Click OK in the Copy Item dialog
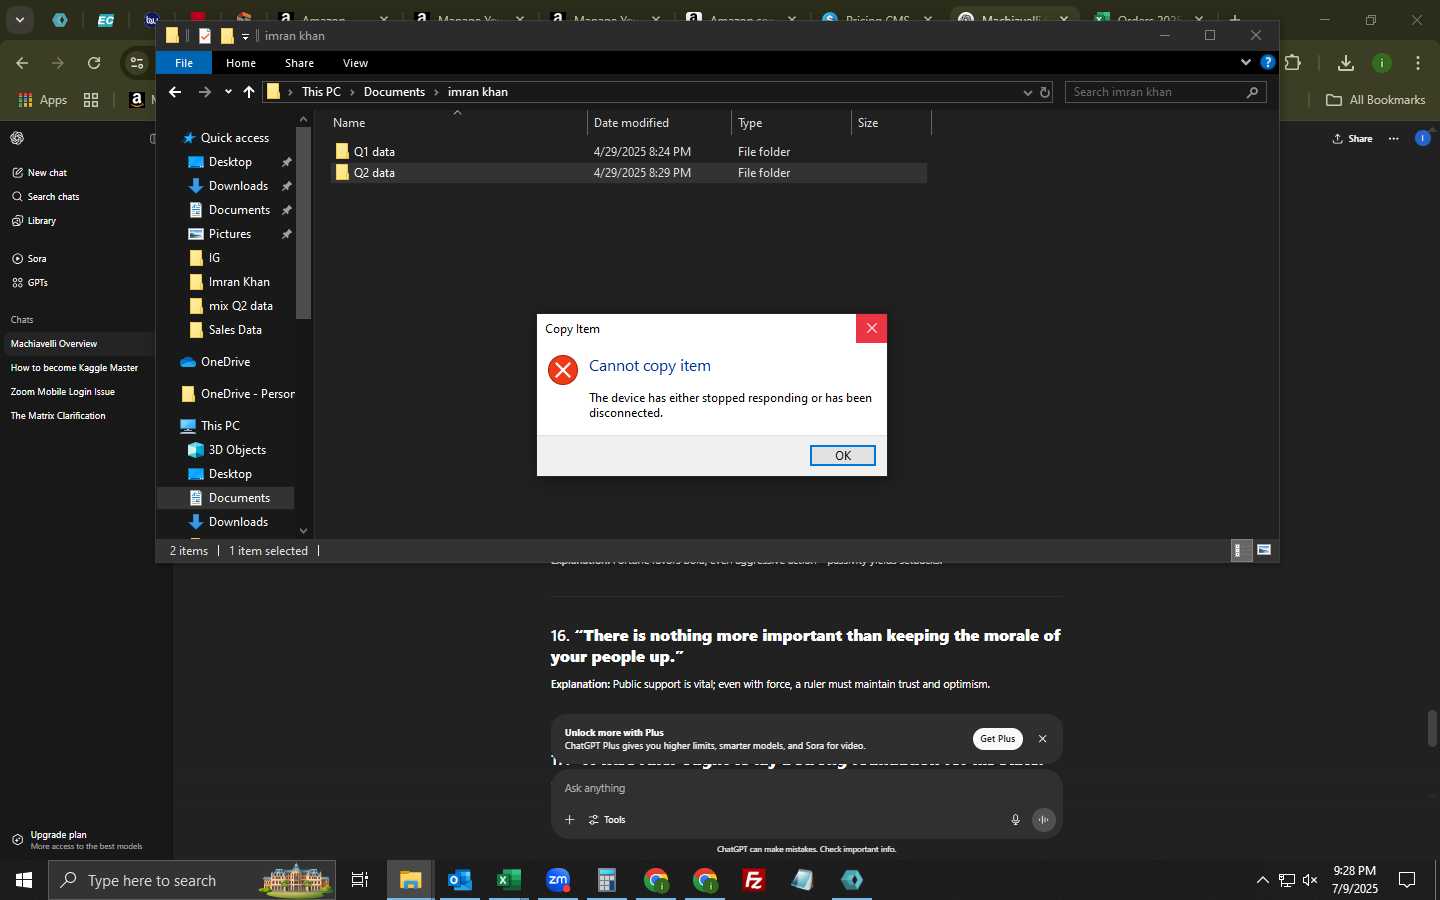 pyautogui.click(x=842, y=455)
